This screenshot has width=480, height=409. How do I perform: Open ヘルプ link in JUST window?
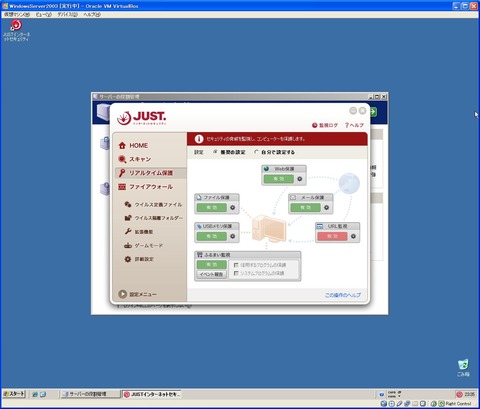pyautogui.click(x=354, y=125)
